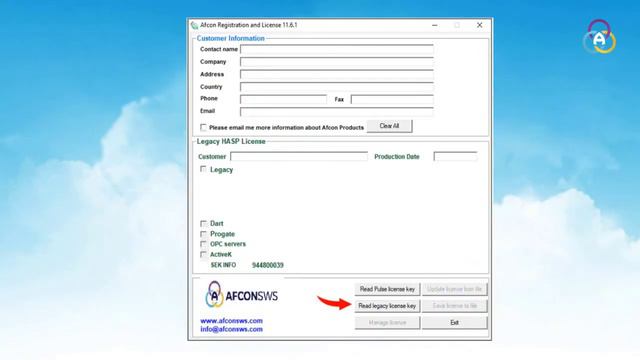This screenshot has height=360, width=640.
Task: Enable the Progate checkbox
Action: click(x=203, y=234)
